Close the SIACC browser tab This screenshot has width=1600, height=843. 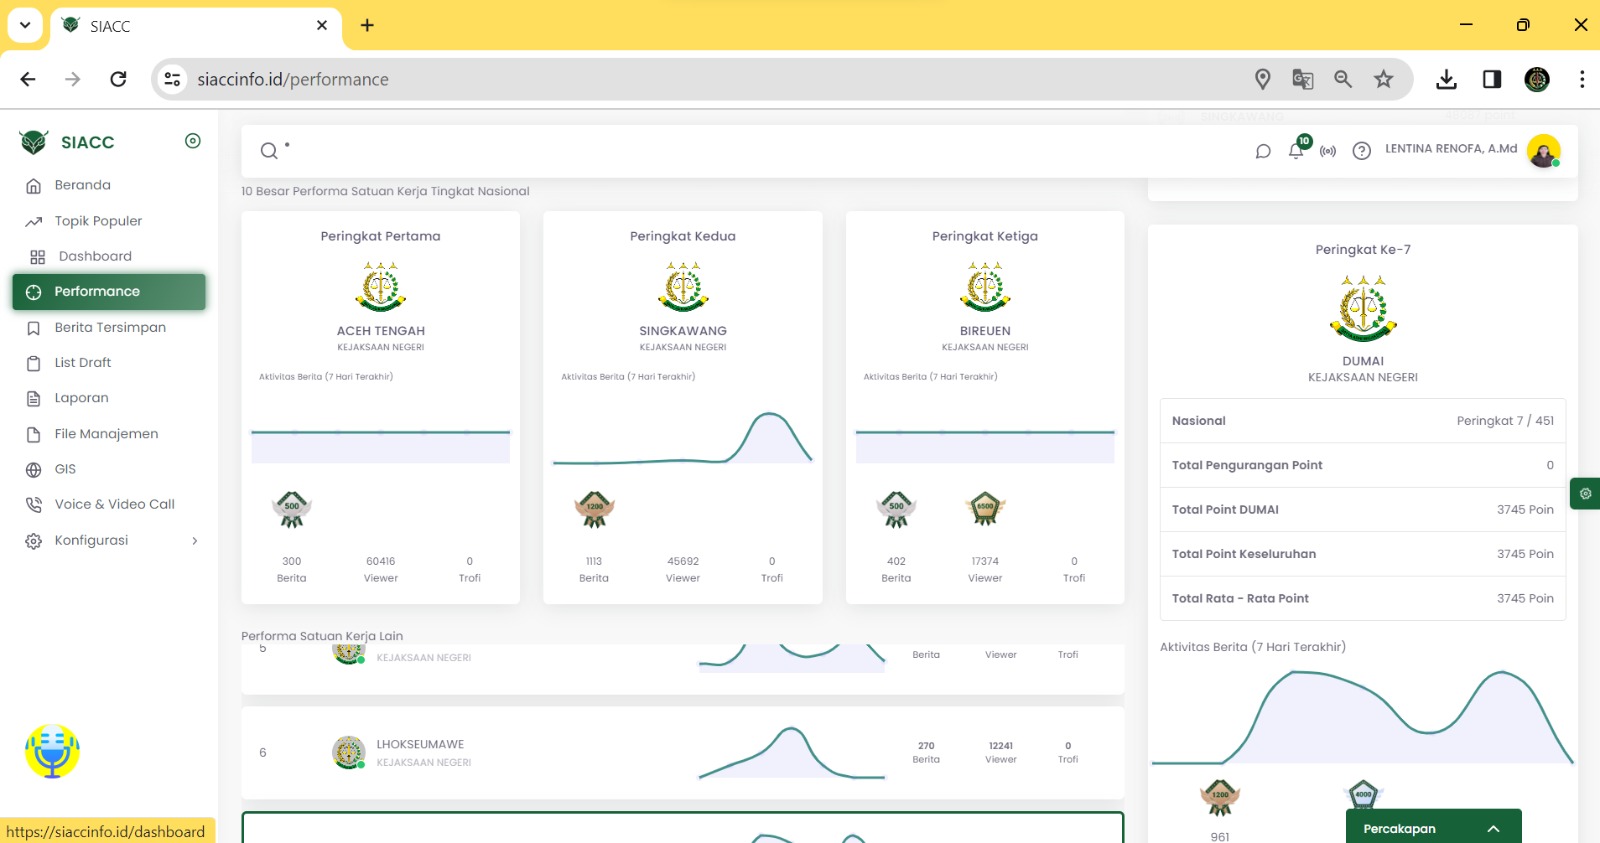322,25
